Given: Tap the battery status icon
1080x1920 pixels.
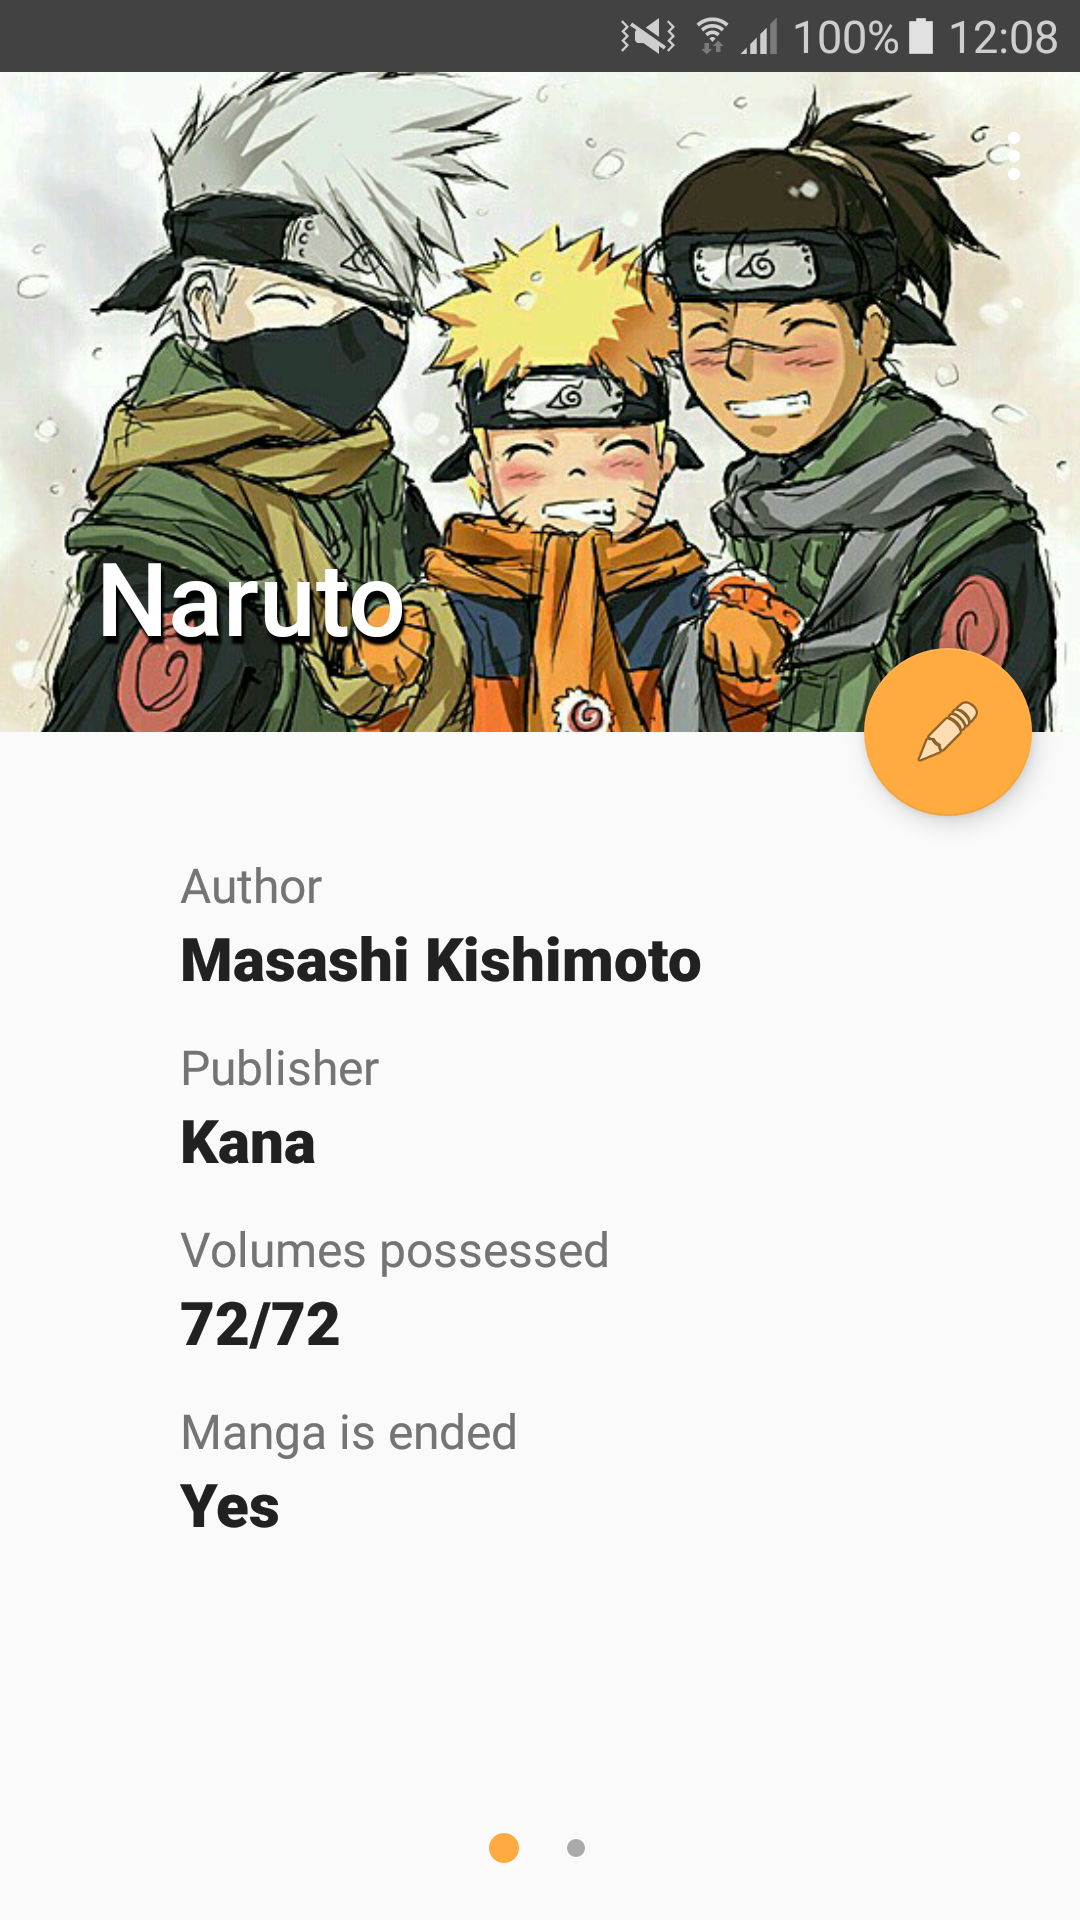Looking at the screenshot, I should (921, 36).
